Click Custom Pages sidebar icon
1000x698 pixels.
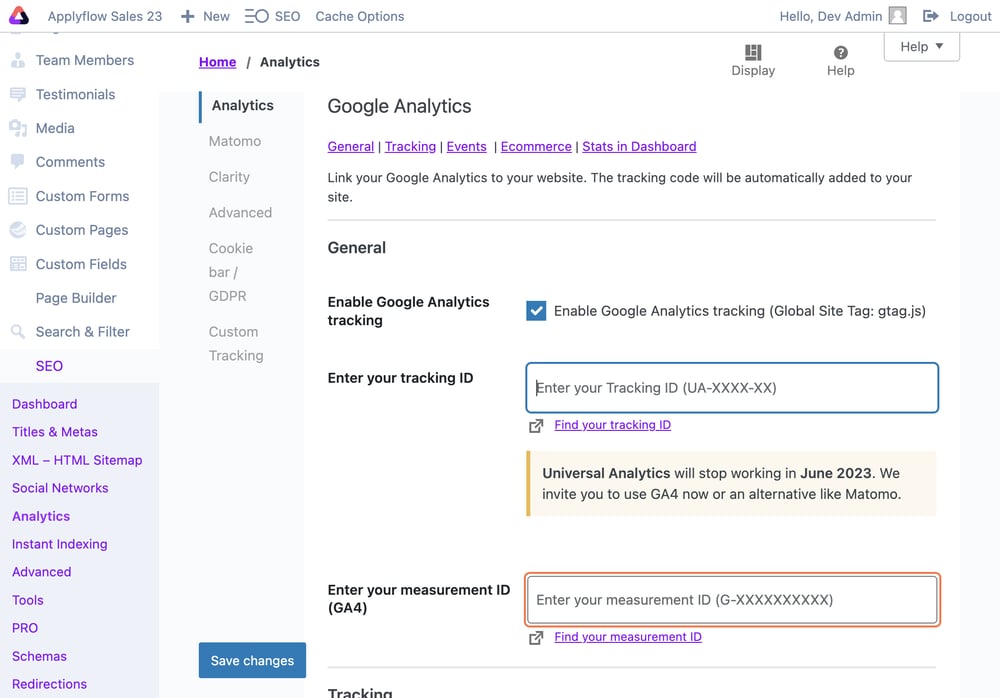coord(18,230)
